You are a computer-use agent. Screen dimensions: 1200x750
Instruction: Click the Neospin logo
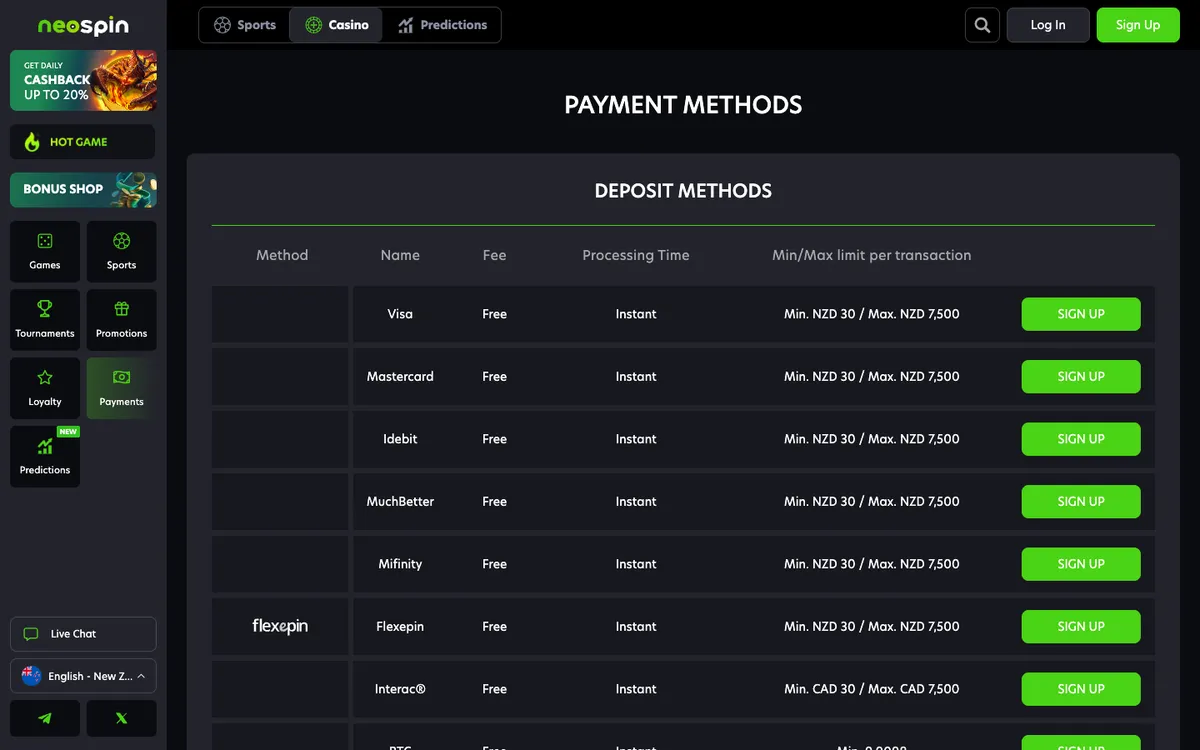(83, 26)
